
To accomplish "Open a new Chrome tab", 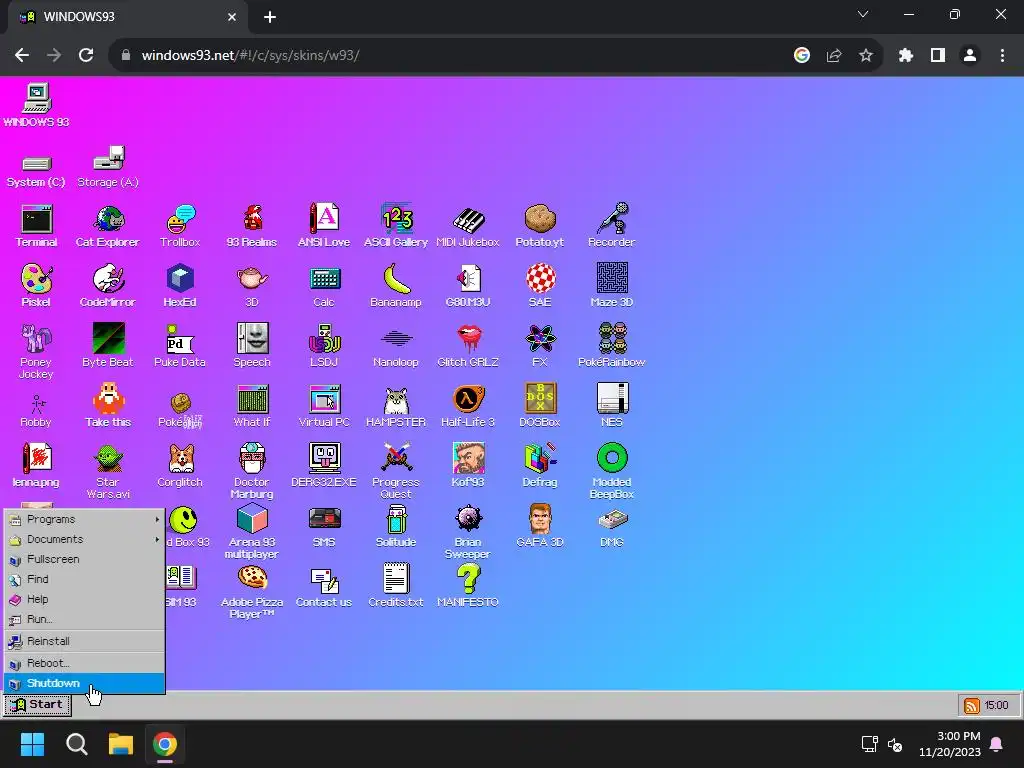I will (x=270, y=17).
